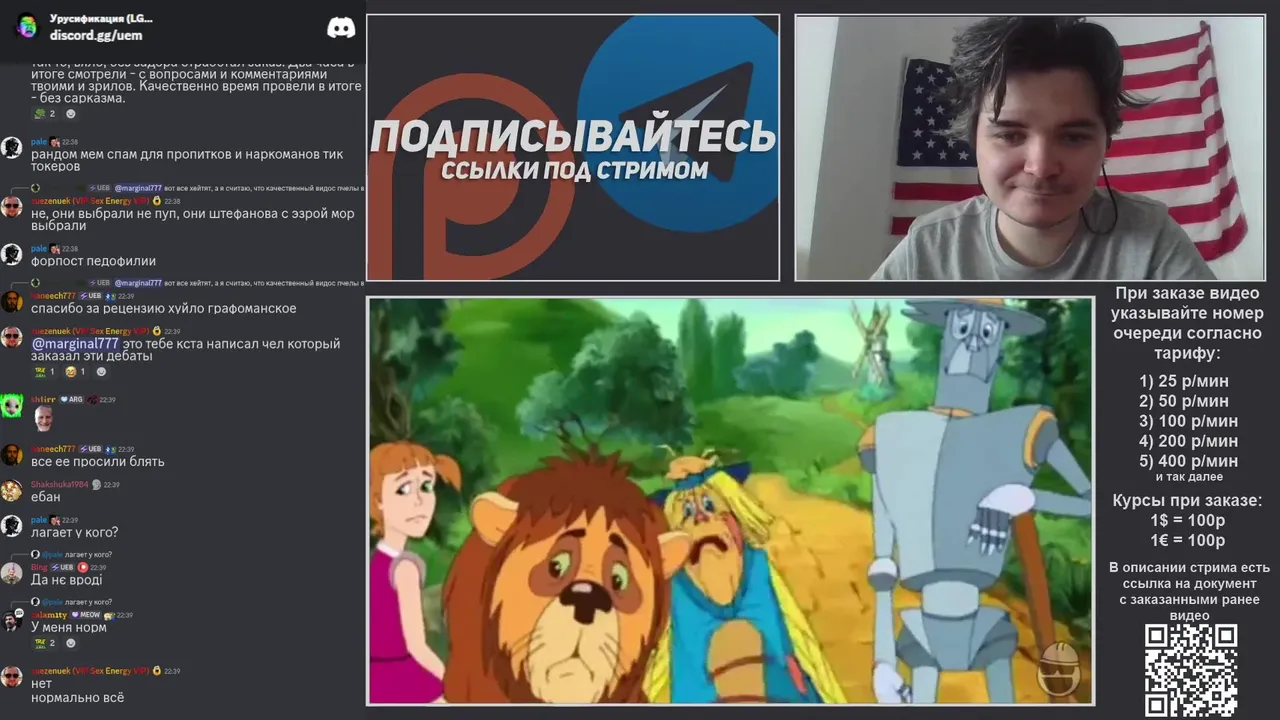This screenshot has width=1280, height=720.
Task: Add reaction smiley under 'У меня норм'
Action: (71, 643)
